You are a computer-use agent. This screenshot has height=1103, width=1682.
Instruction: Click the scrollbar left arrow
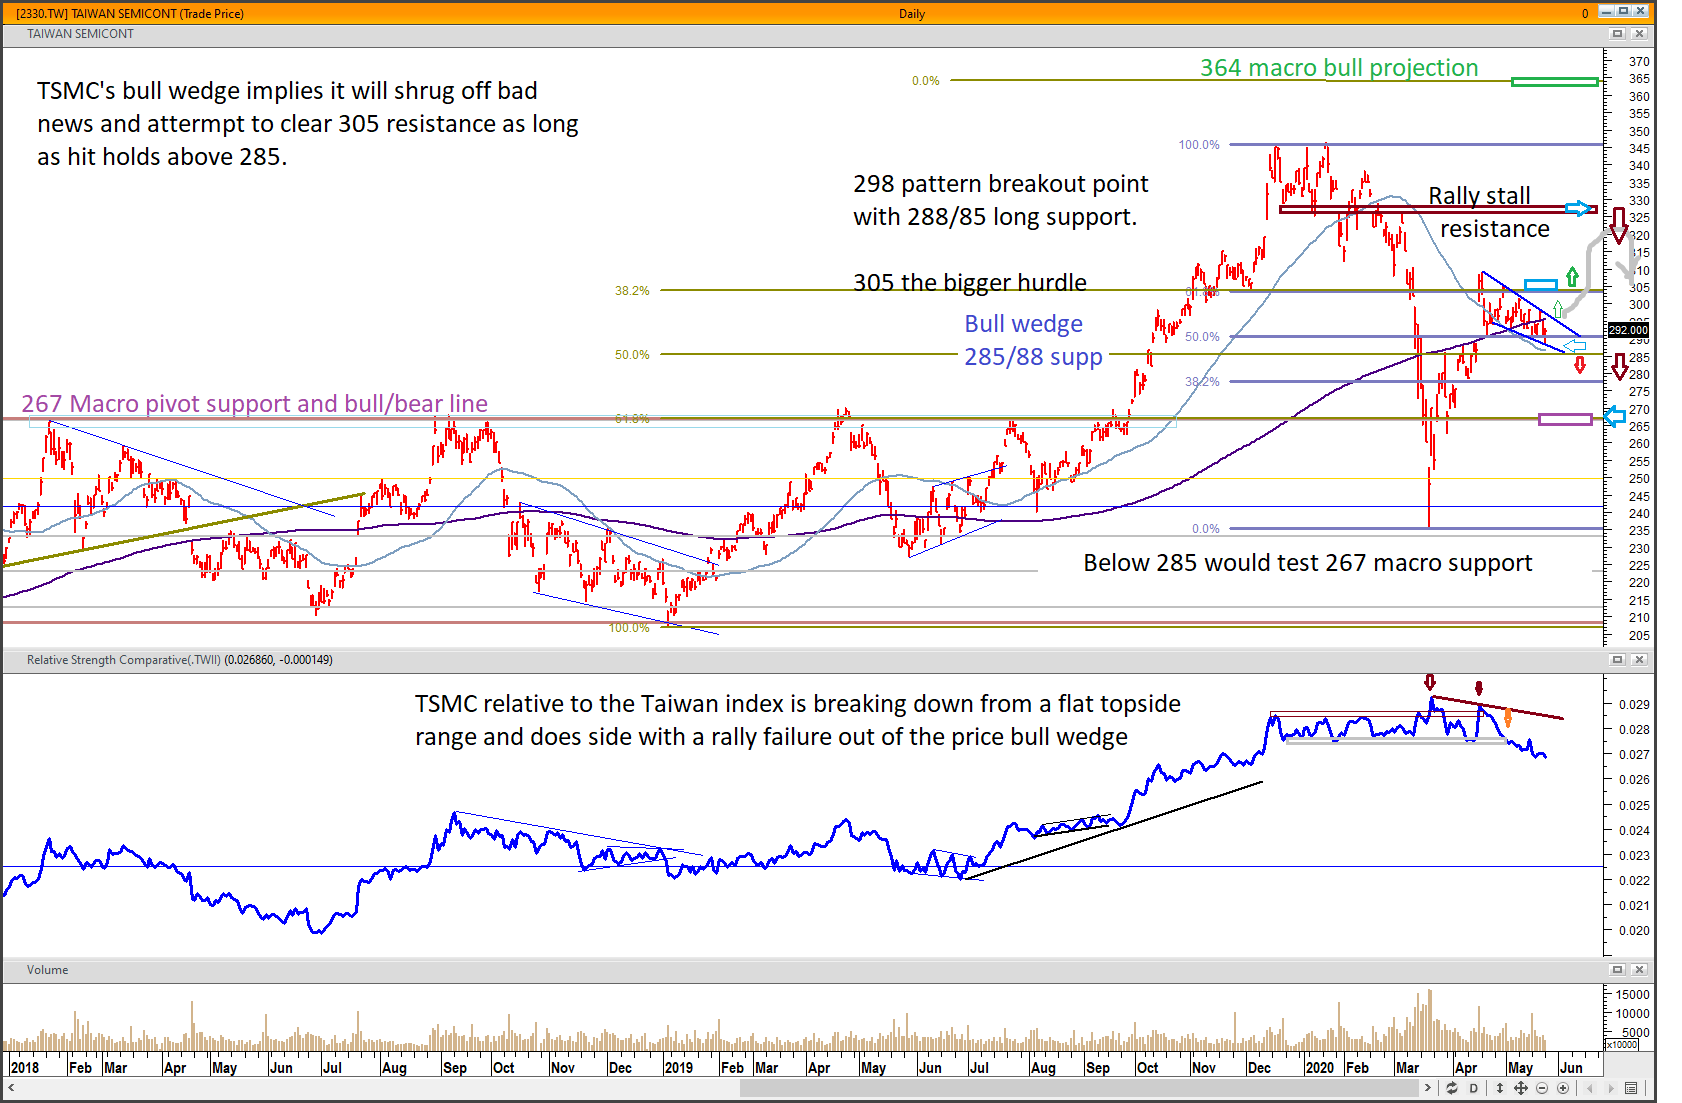pyautogui.click(x=11, y=1088)
